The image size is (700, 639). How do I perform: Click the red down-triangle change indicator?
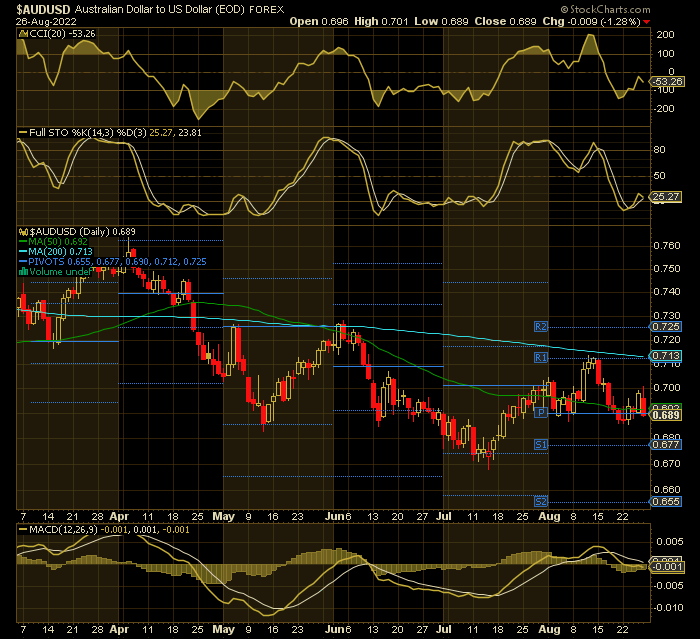pyautogui.click(x=646, y=22)
